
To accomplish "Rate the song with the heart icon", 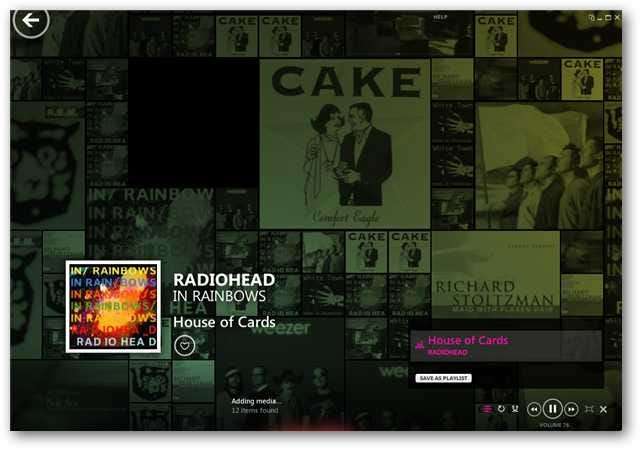I will [184, 345].
